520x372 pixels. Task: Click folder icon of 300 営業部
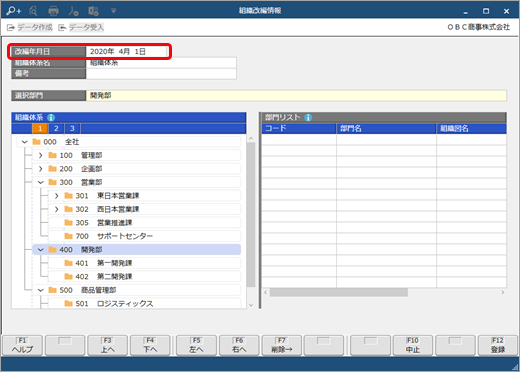52,182
